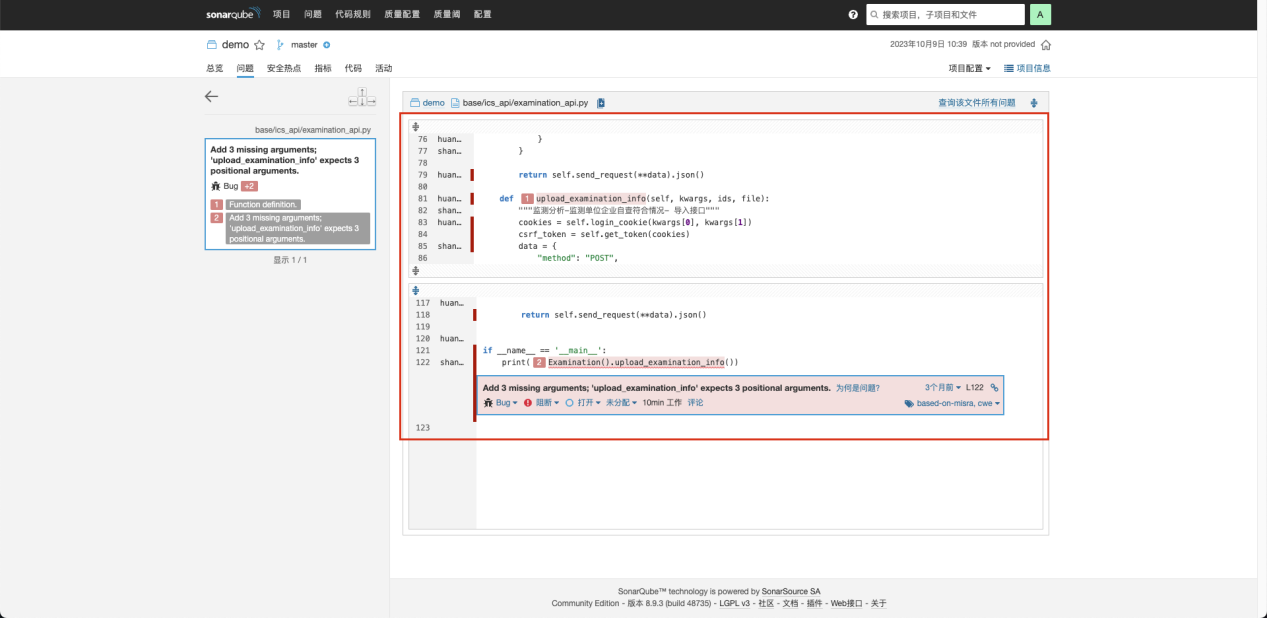Click the download icon on the code panel

[1035, 102]
